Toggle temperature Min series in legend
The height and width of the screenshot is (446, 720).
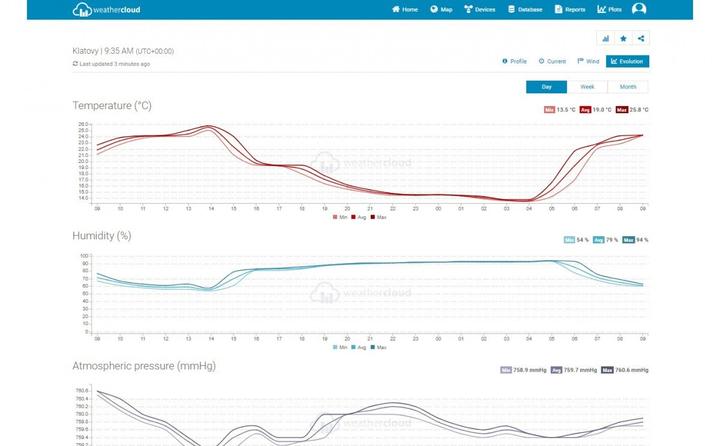(340, 217)
